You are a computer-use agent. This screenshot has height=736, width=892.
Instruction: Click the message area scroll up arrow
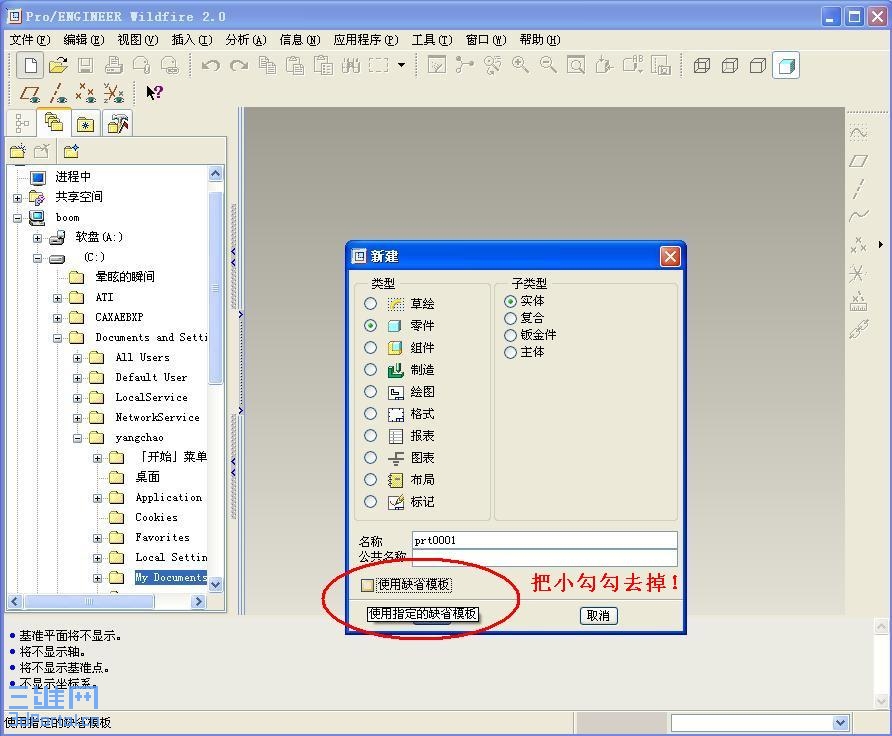tap(881, 627)
